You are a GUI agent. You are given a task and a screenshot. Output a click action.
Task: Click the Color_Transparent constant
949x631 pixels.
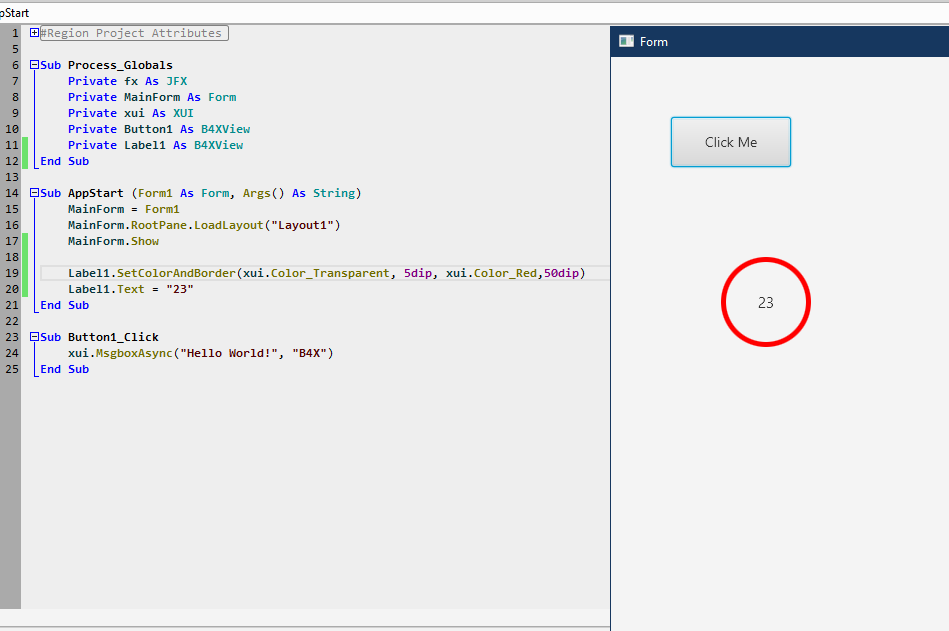[330, 273]
